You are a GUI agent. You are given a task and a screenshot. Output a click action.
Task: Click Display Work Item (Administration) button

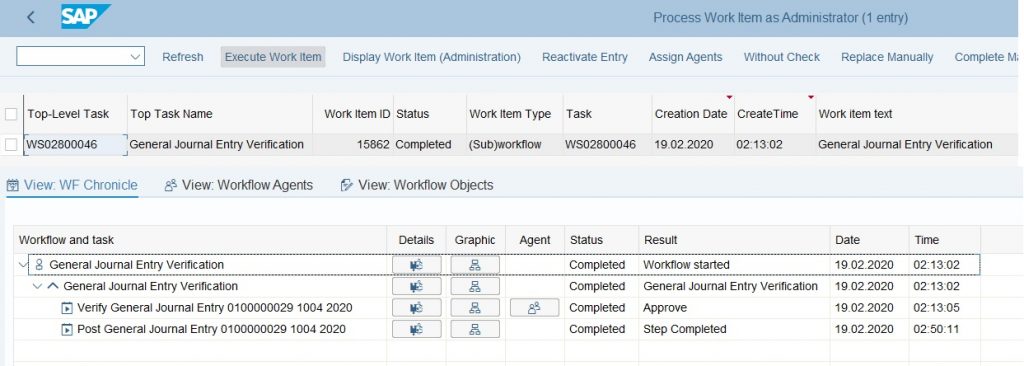pyautogui.click(x=432, y=57)
